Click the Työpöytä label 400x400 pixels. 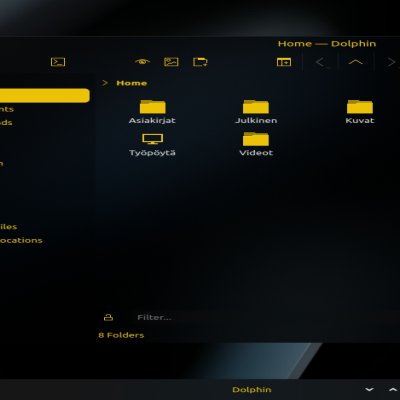152,153
